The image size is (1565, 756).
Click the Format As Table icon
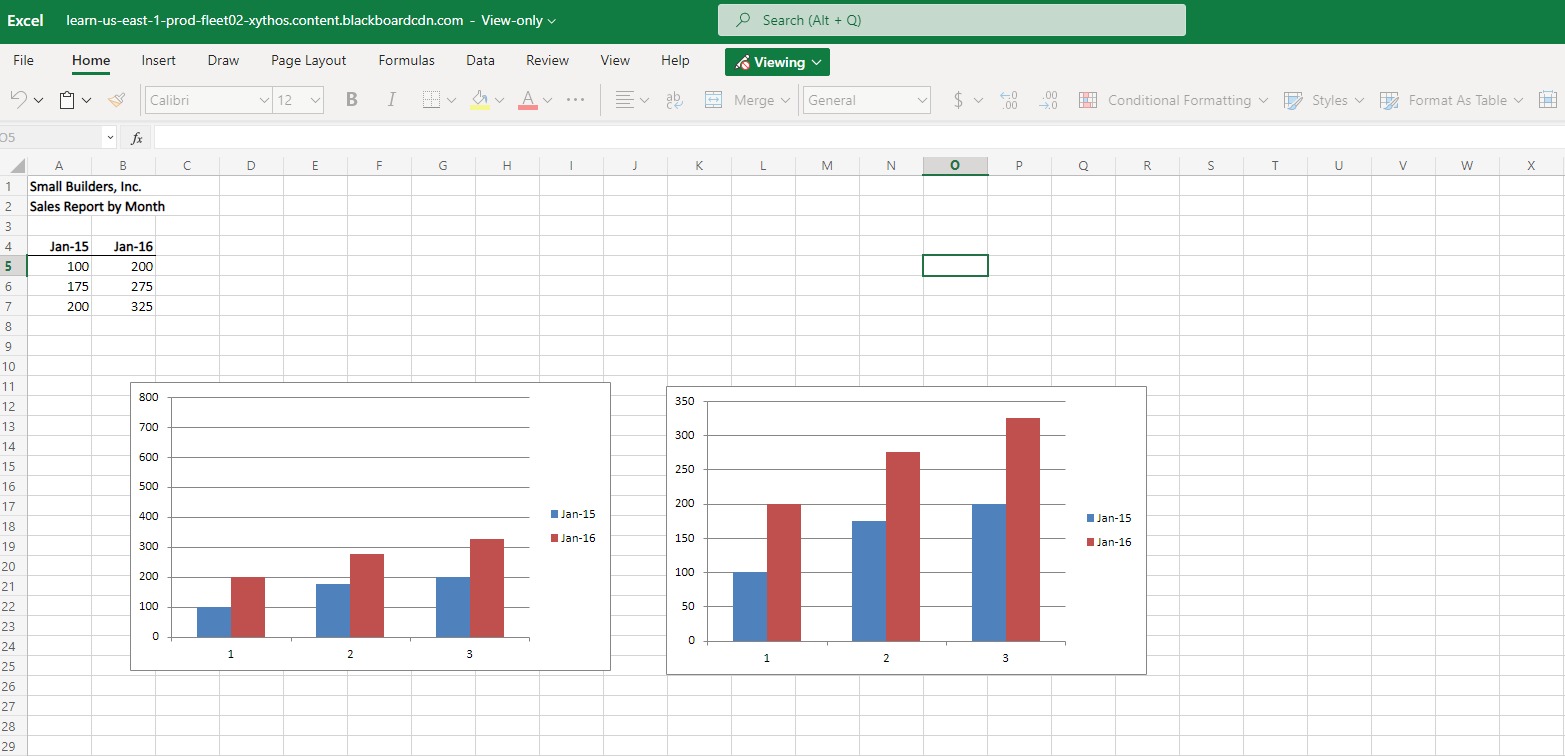(x=1389, y=100)
